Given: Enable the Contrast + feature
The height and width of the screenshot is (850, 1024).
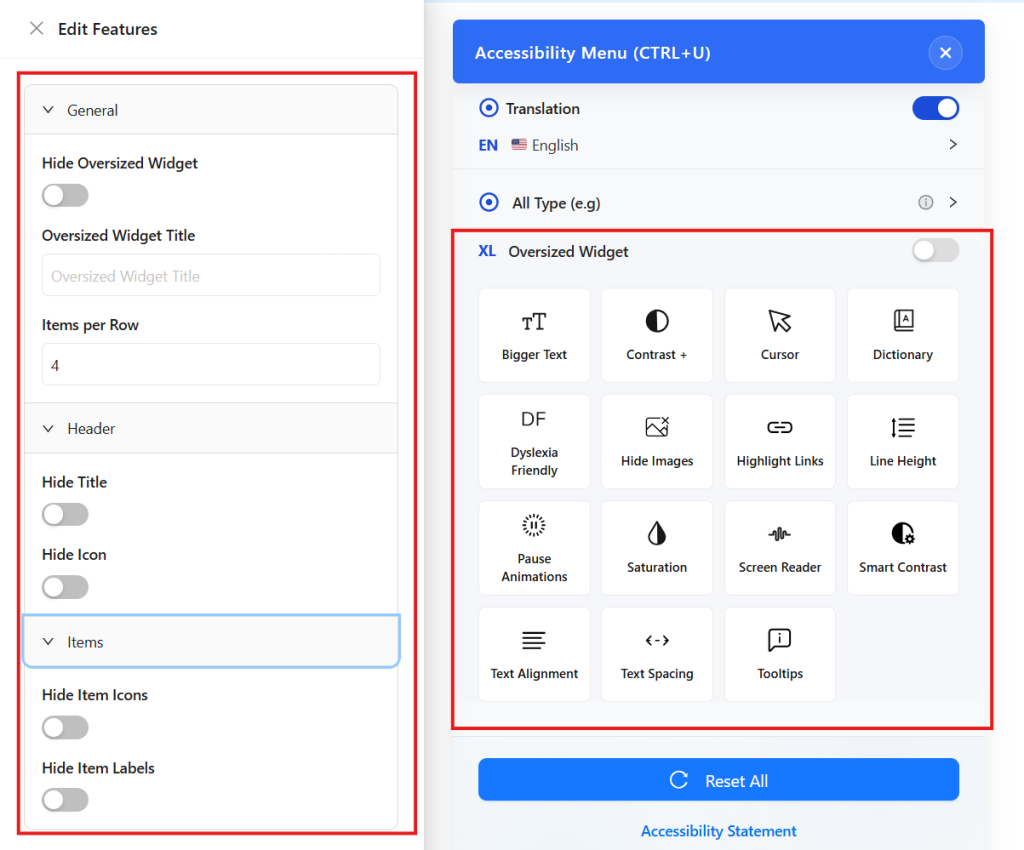Looking at the screenshot, I should (x=657, y=335).
